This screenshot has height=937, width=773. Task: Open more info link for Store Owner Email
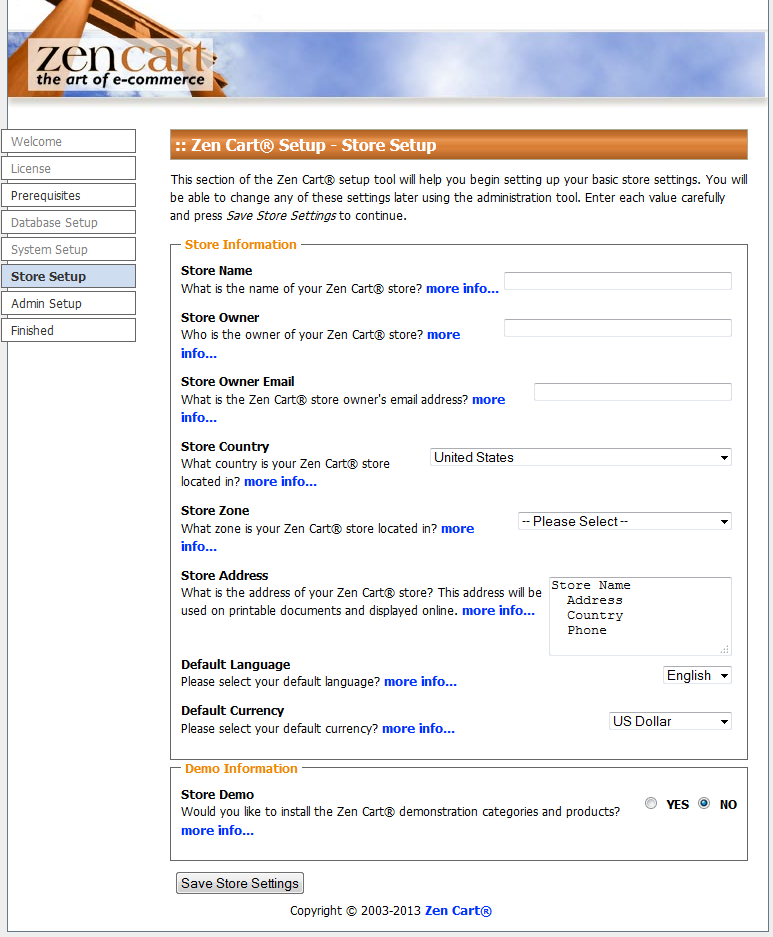pos(489,400)
